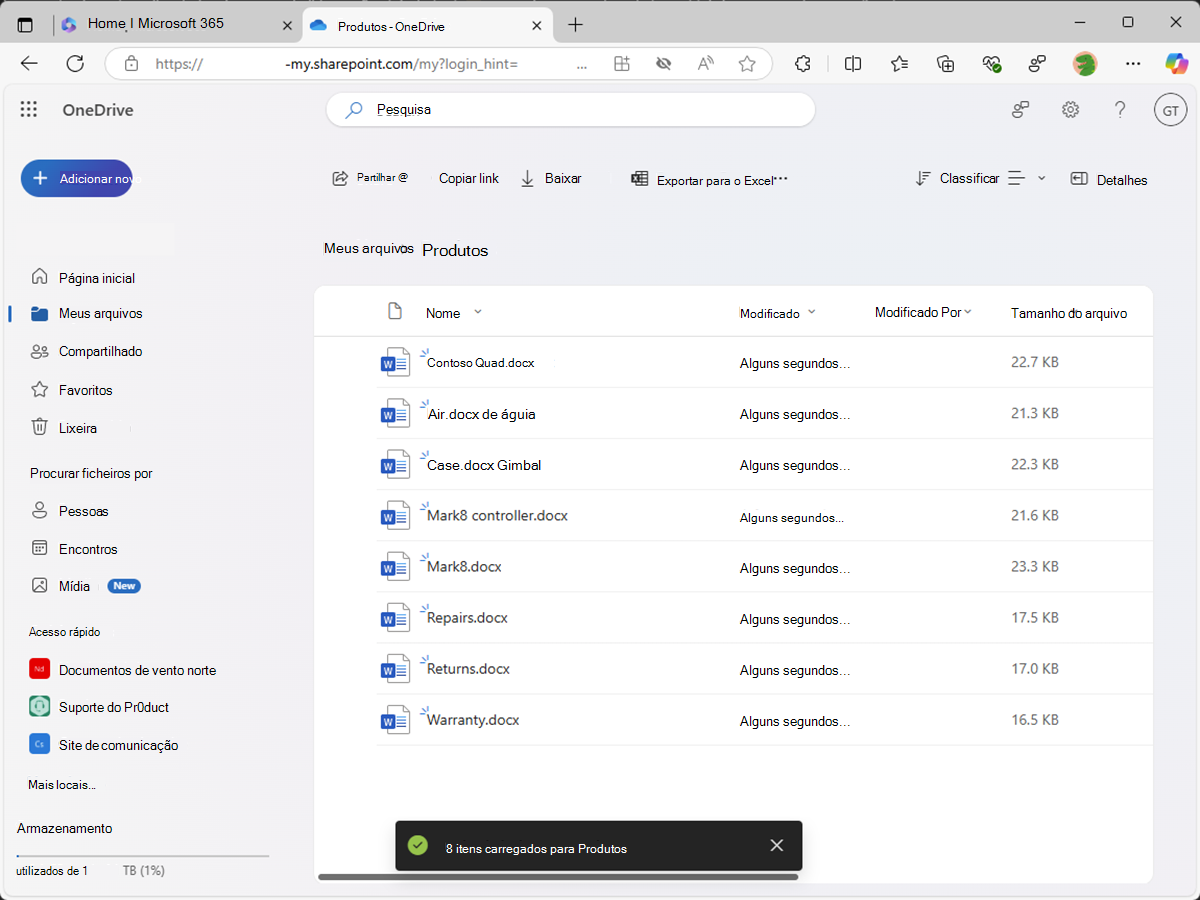Open Site de comunicação
Image resolution: width=1200 pixels, height=900 pixels.
118,745
